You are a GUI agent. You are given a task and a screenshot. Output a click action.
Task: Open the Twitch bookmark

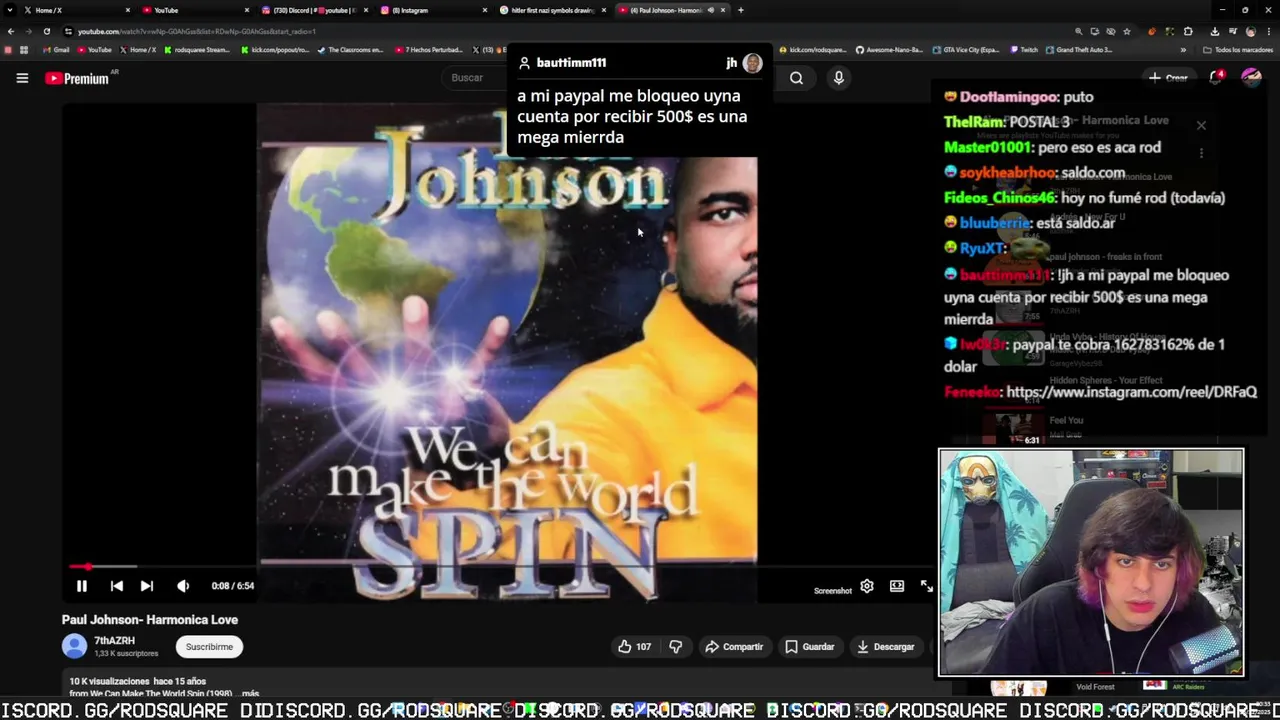[x=1024, y=50]
